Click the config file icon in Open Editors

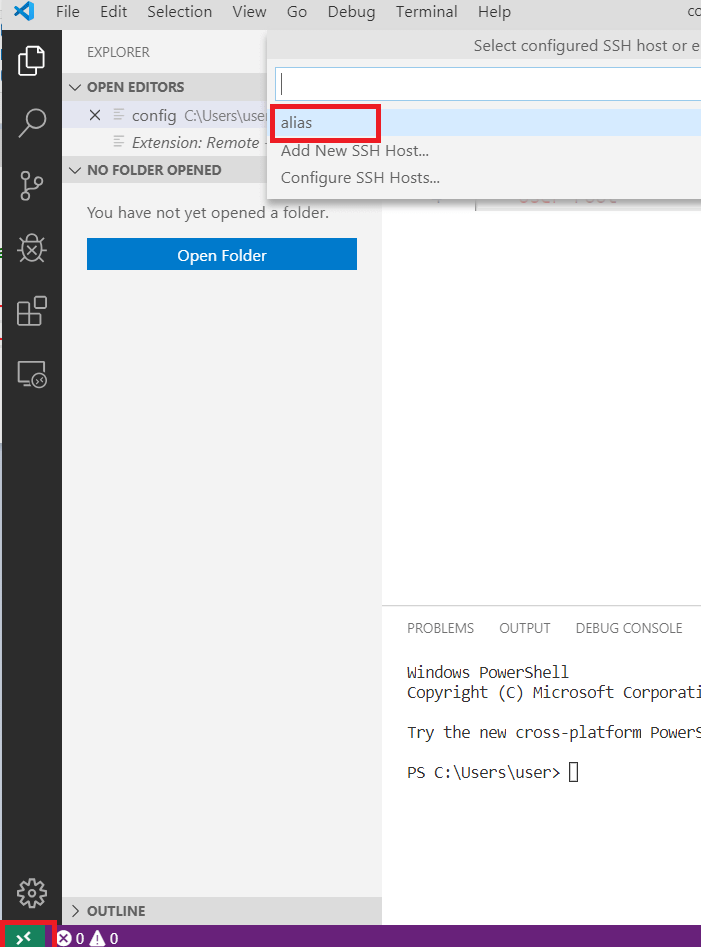point(119,115)
